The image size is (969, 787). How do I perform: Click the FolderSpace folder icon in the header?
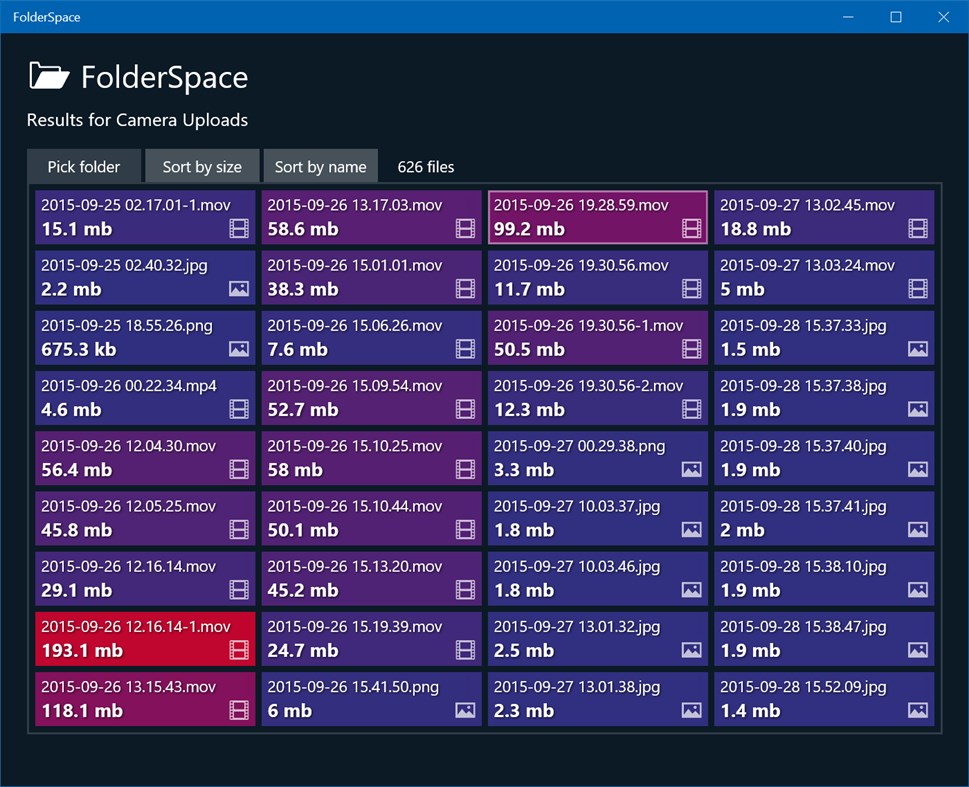(x=47, y=75)
